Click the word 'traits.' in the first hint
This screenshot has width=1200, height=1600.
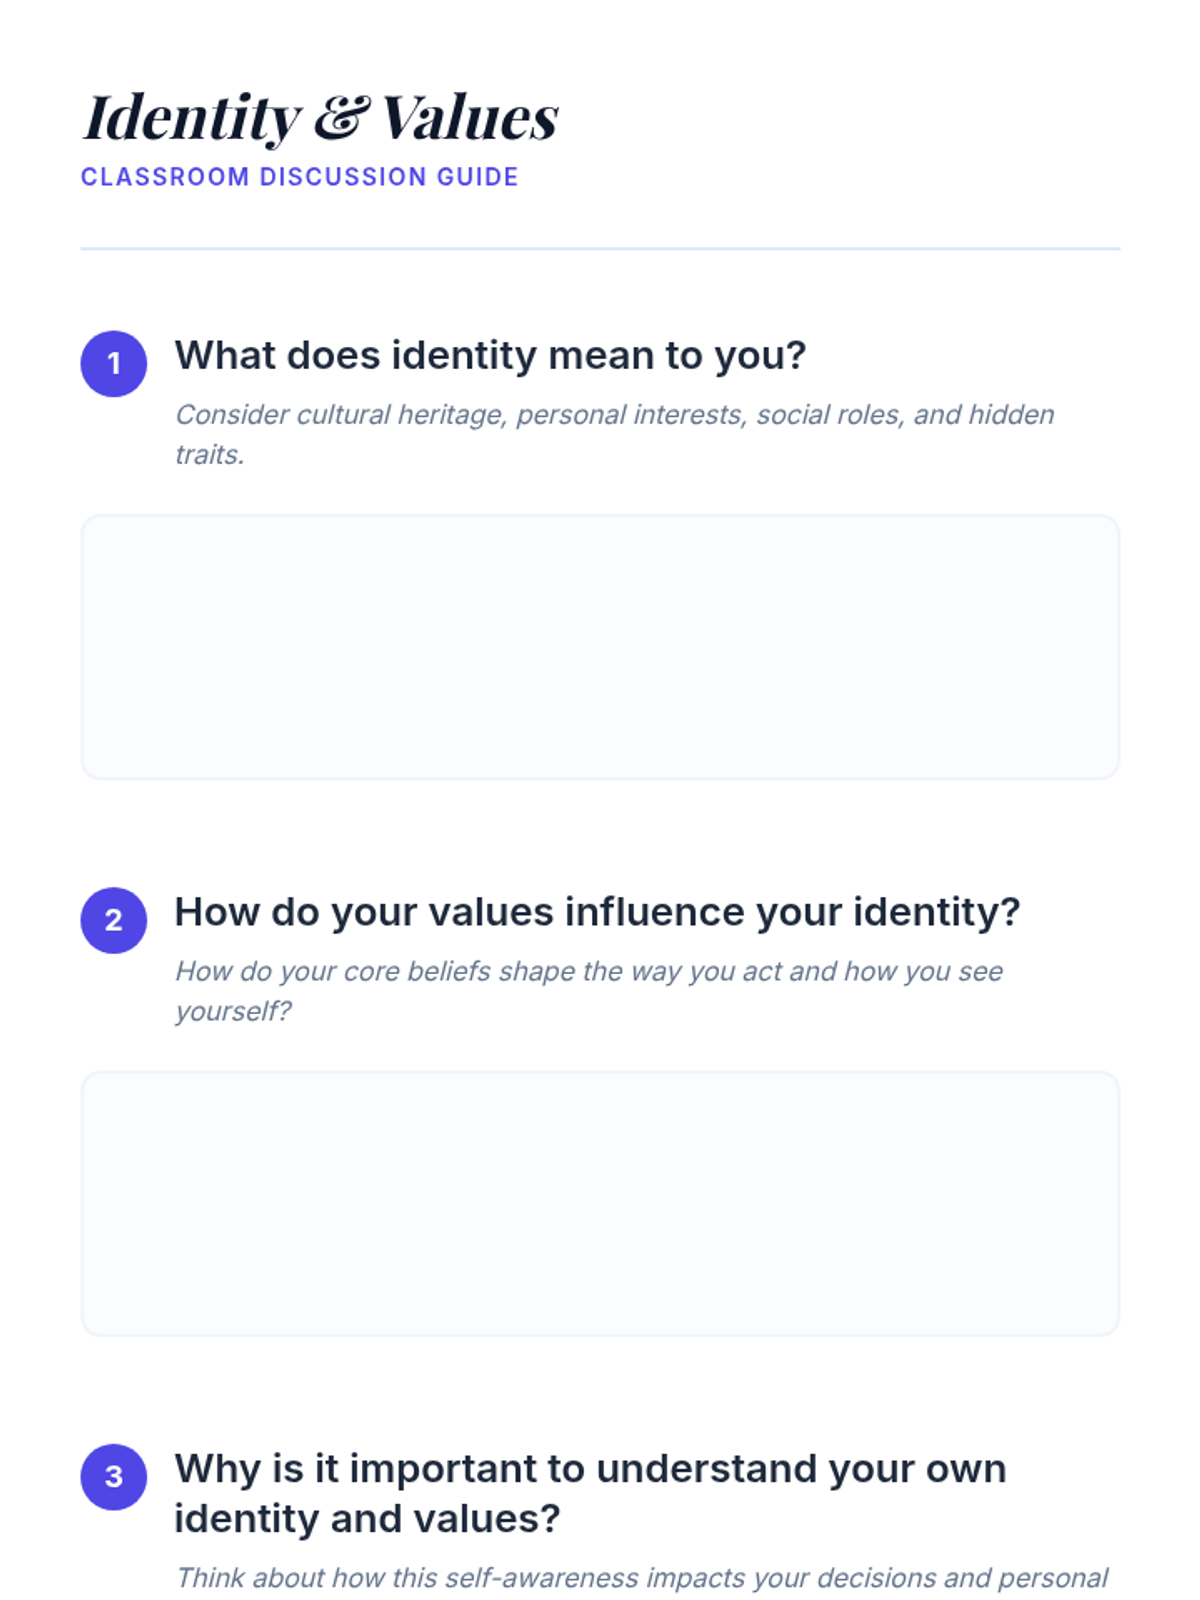[x=210, y=455]
